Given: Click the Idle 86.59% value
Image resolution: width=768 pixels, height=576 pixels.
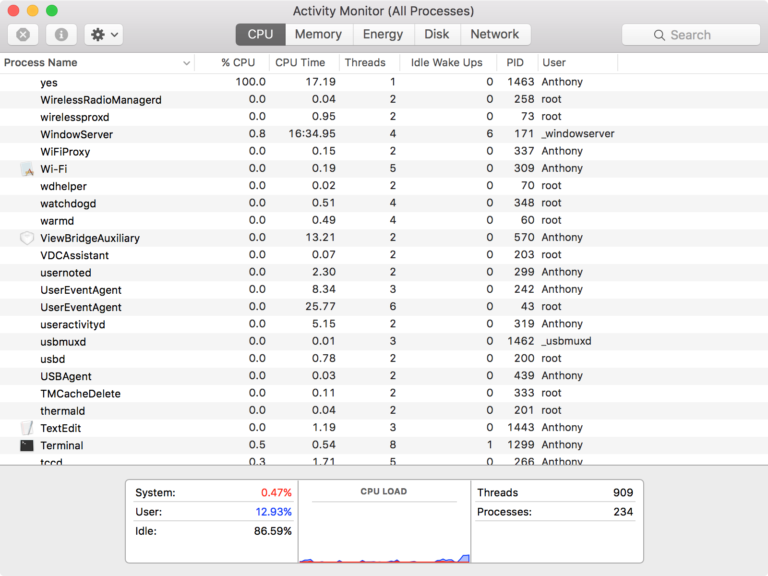Looking at the screenshot, I should tap(273, 531).
